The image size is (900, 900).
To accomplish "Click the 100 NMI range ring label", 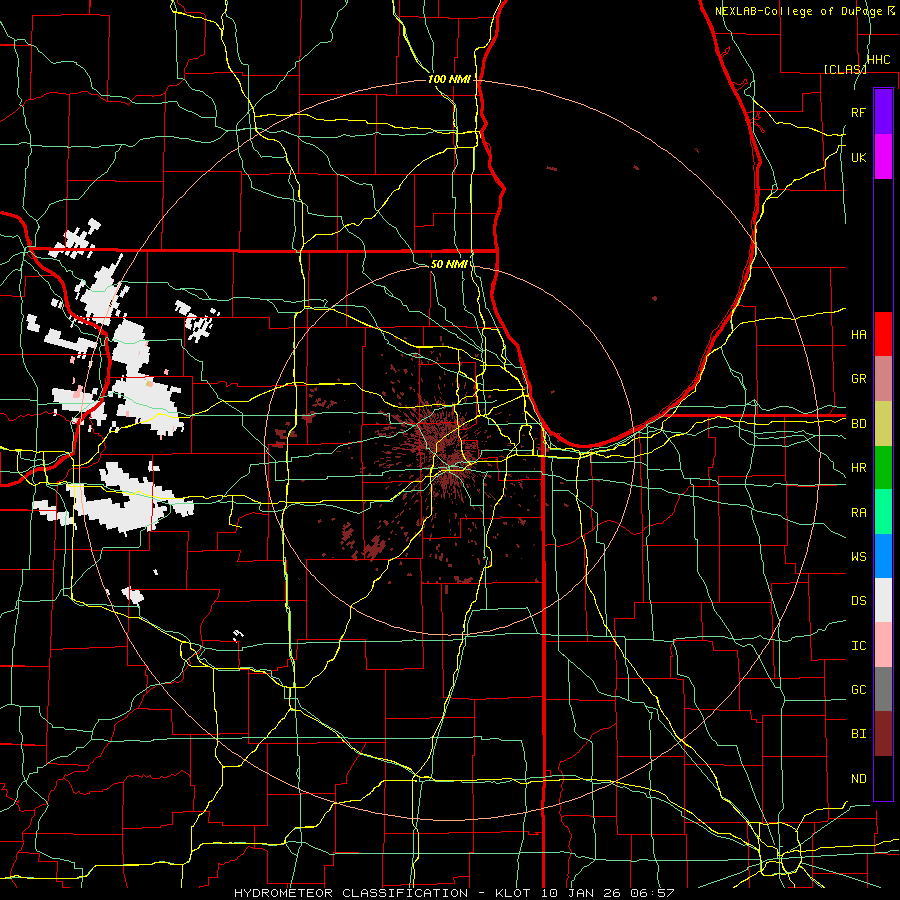I will pyautogui.click(x=449, y=79).
